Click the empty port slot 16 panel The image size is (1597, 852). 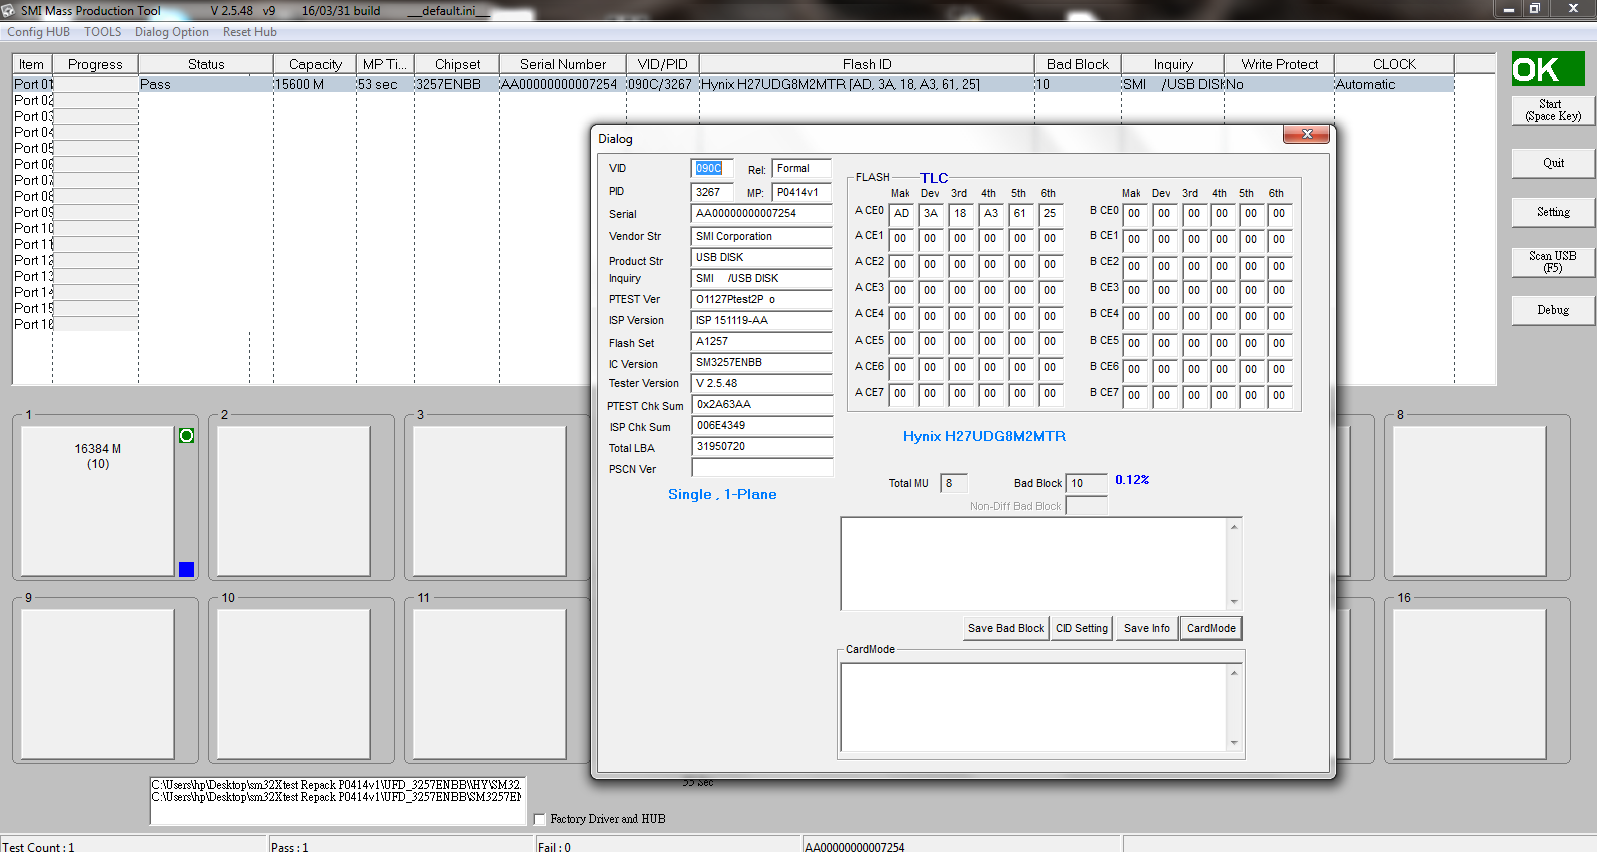1469,684
